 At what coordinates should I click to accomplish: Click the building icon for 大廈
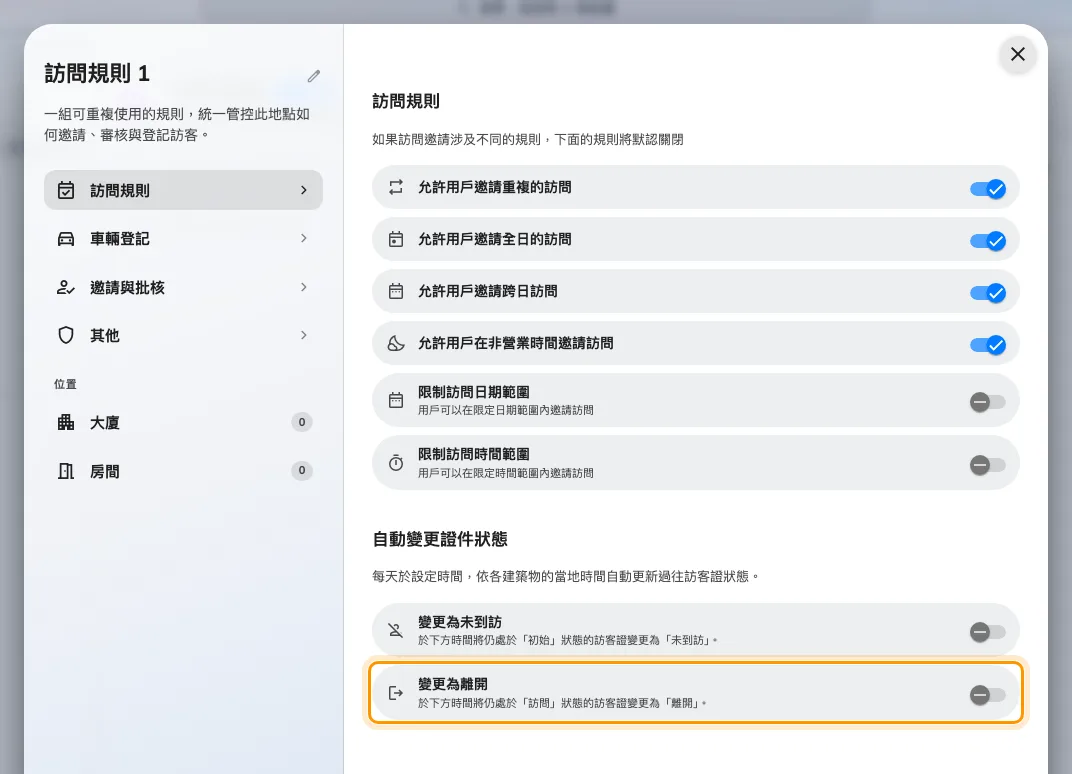tap(66, 422)
